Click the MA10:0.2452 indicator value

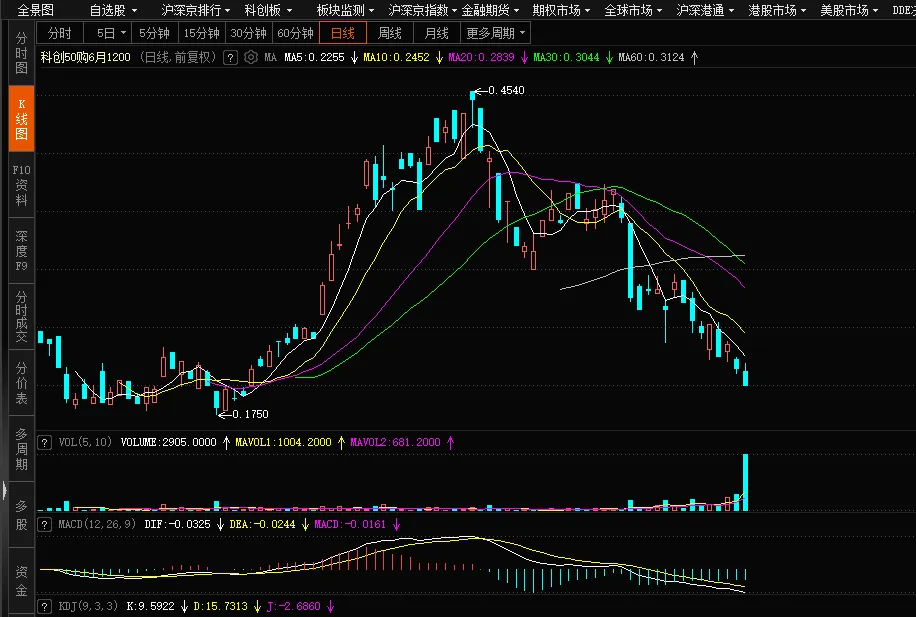pyautogui.click(x=396, y=57)
